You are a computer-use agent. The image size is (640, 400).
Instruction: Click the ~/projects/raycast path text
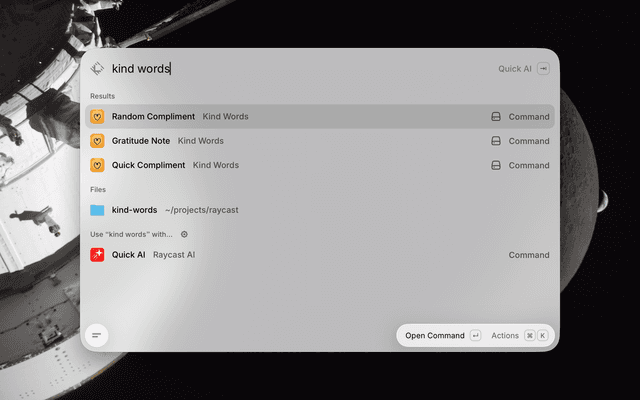click(202, 210)
